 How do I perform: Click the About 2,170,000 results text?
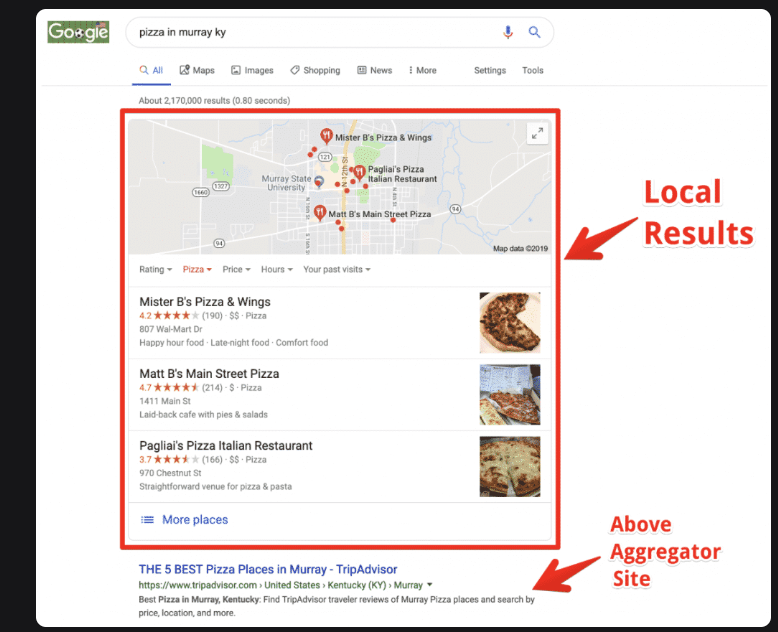point(214,100)
